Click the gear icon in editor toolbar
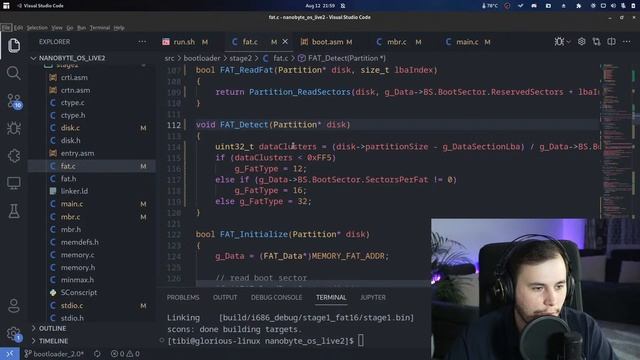This screenshot has width=640, height=360. tap(581, 42)
